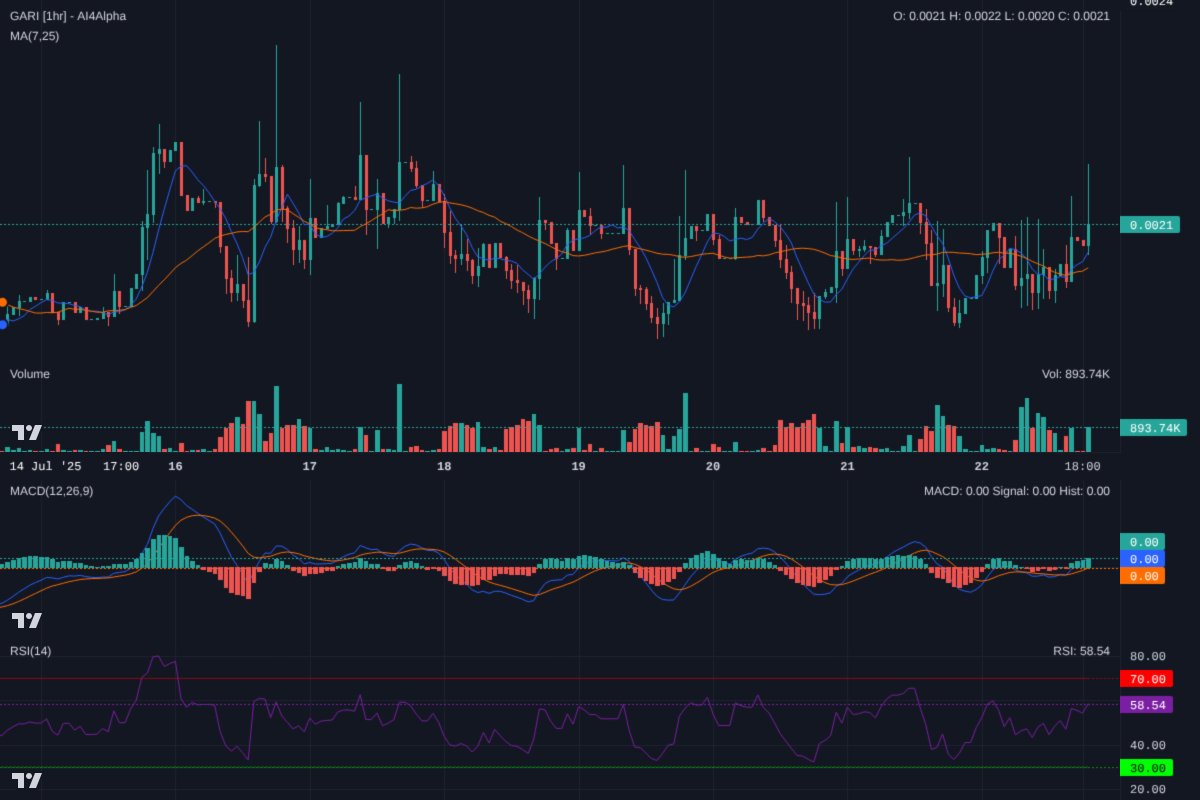Click the blue 0.00 MACD value tag
1200x800 pixels.
point(1143,559)
